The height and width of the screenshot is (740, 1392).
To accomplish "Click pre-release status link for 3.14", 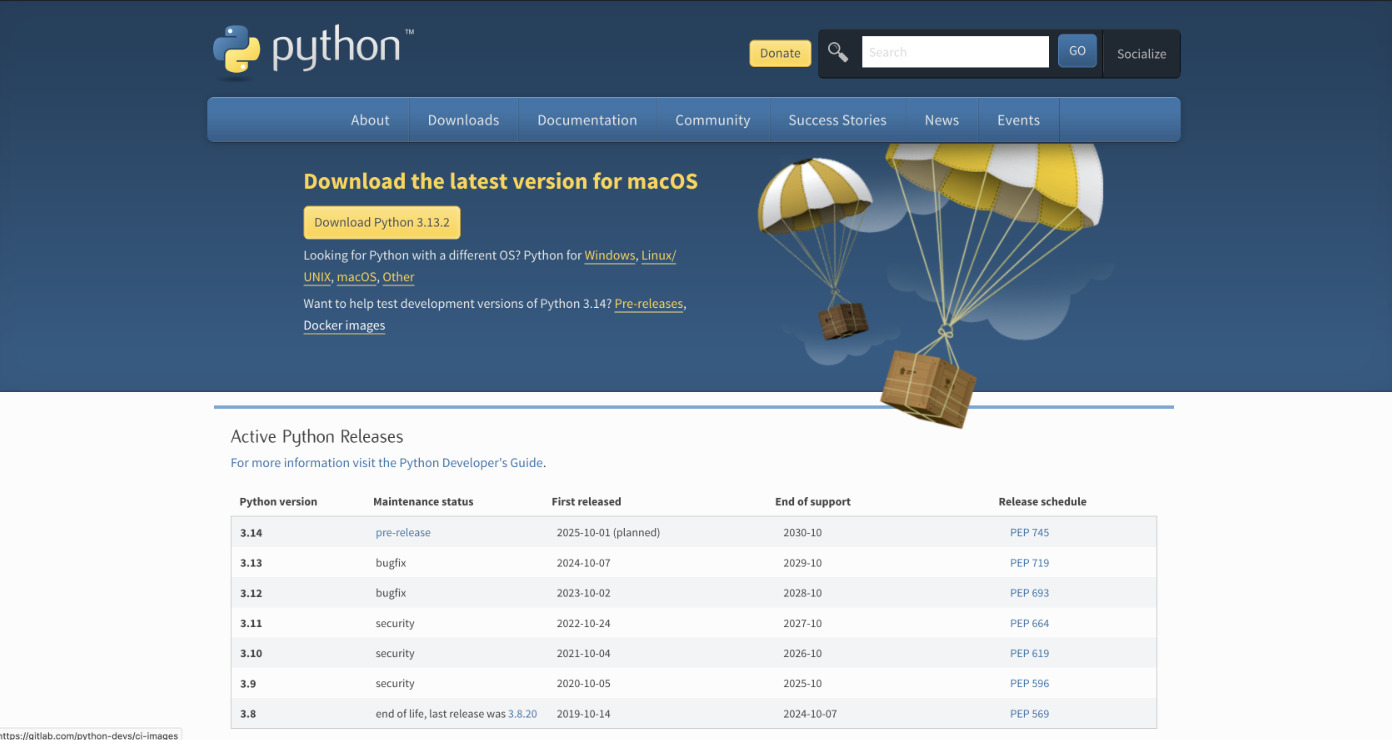I will 403,532.
